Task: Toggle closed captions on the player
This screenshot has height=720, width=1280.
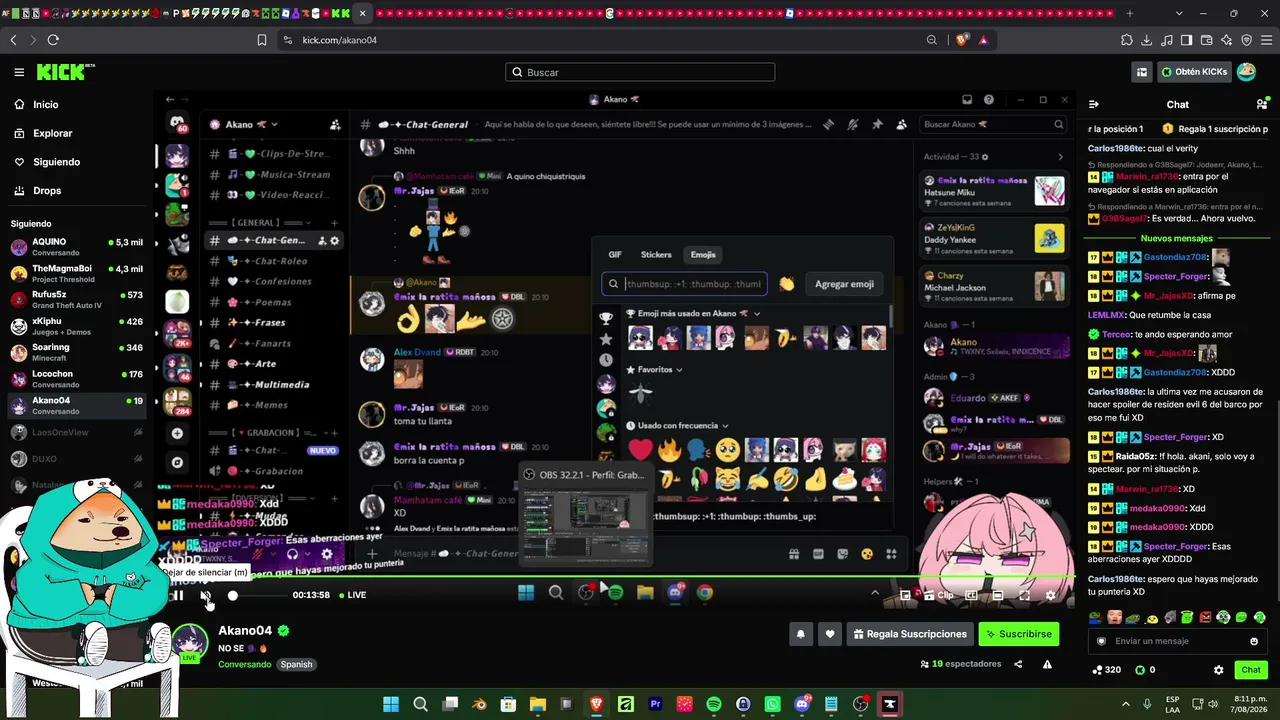Action: [x=971, y=595]
